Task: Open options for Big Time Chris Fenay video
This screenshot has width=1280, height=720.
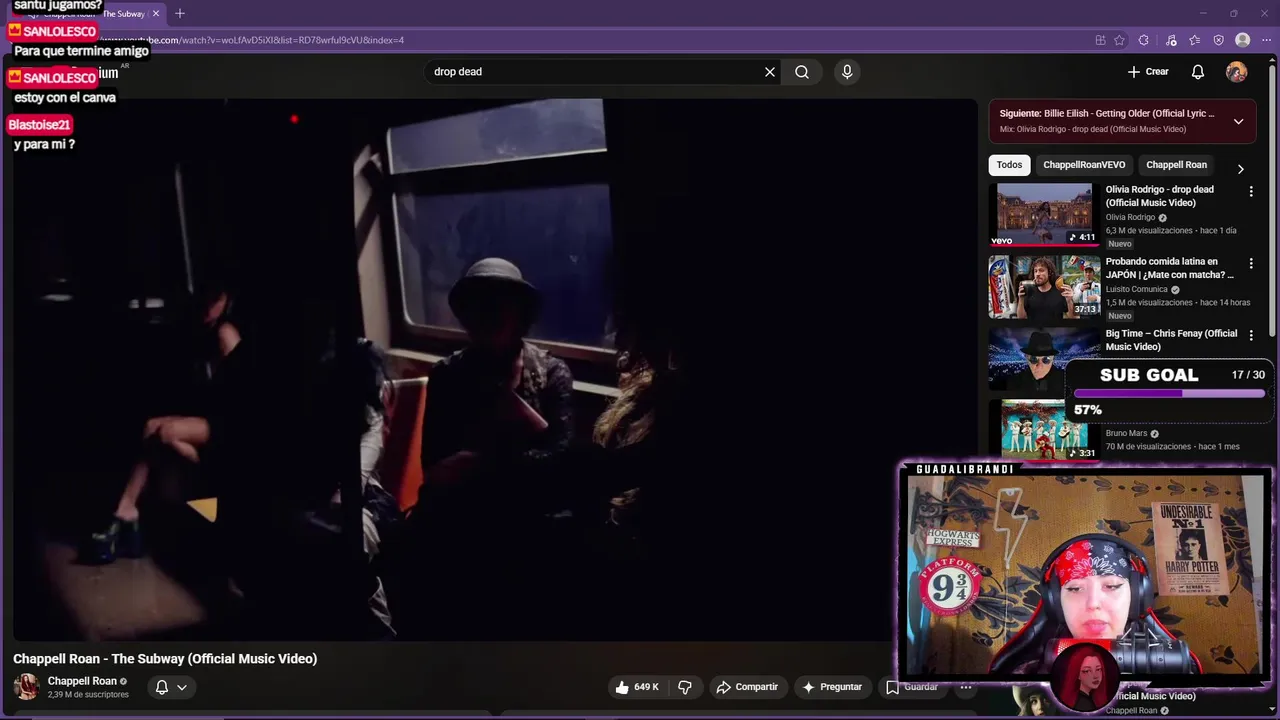Action: pos(1250,335)
